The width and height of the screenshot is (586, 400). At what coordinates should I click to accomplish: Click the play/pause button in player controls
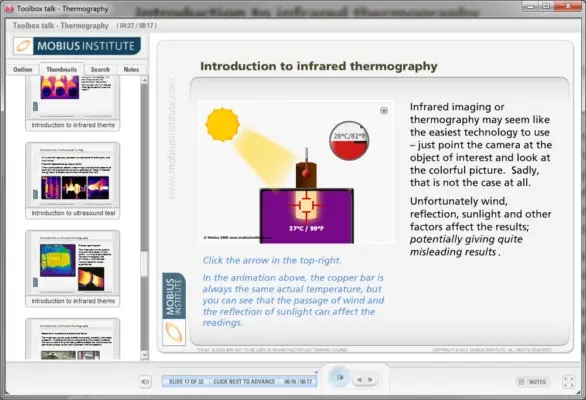(x=340, y=377)
